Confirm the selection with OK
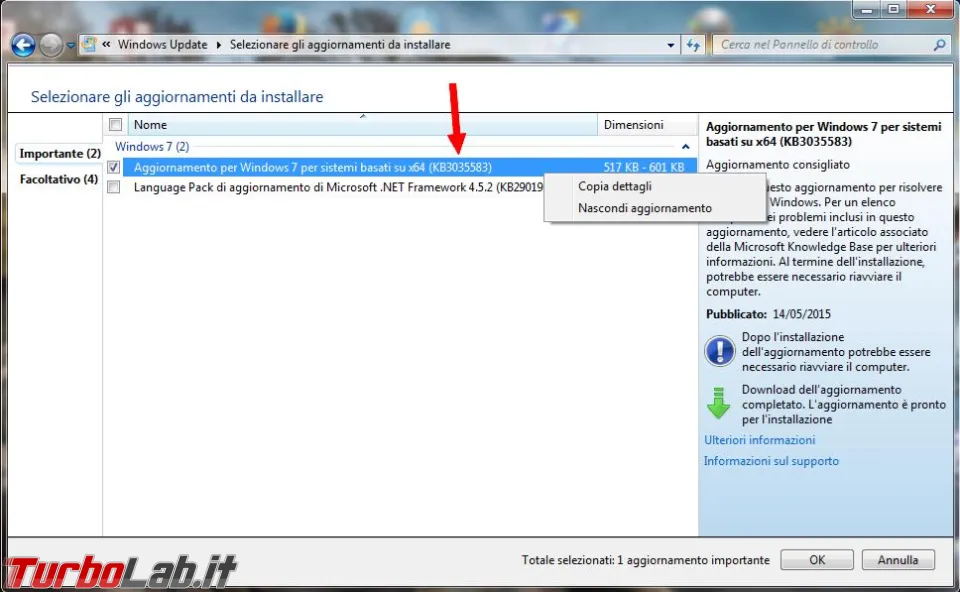Image resolution: width=960 pixels, height=592 pixels. pyautogui.click(x=817, y=560)
